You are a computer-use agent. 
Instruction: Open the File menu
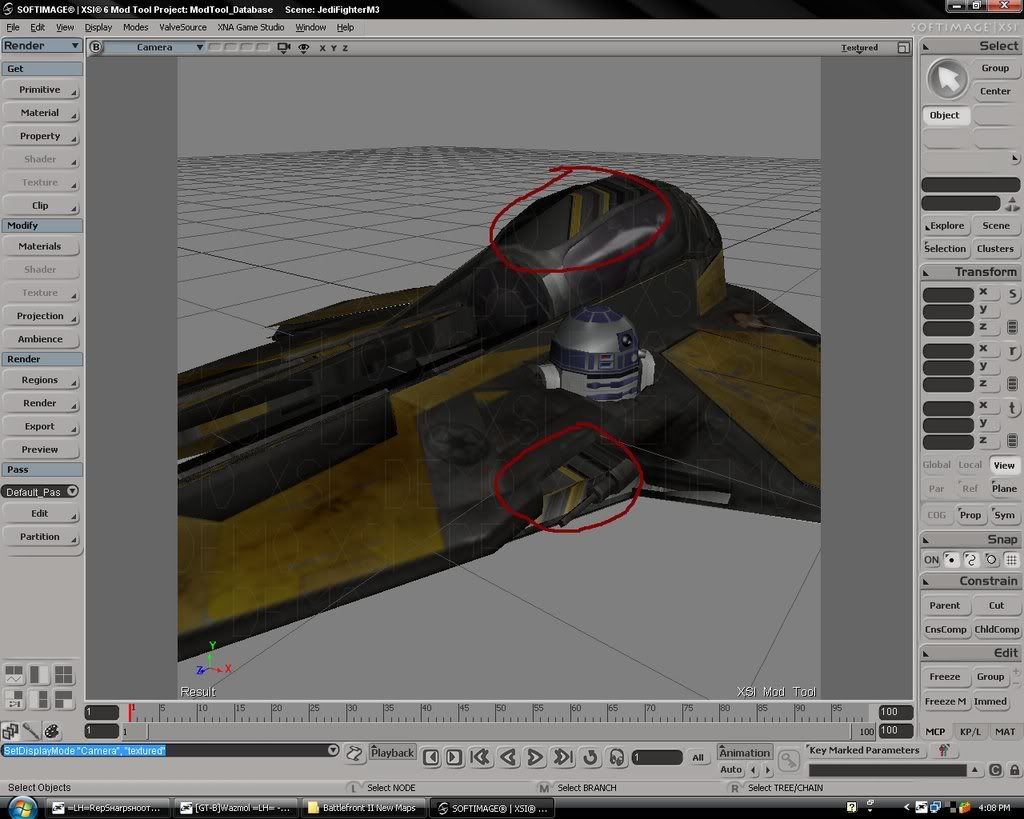point(13,27)
